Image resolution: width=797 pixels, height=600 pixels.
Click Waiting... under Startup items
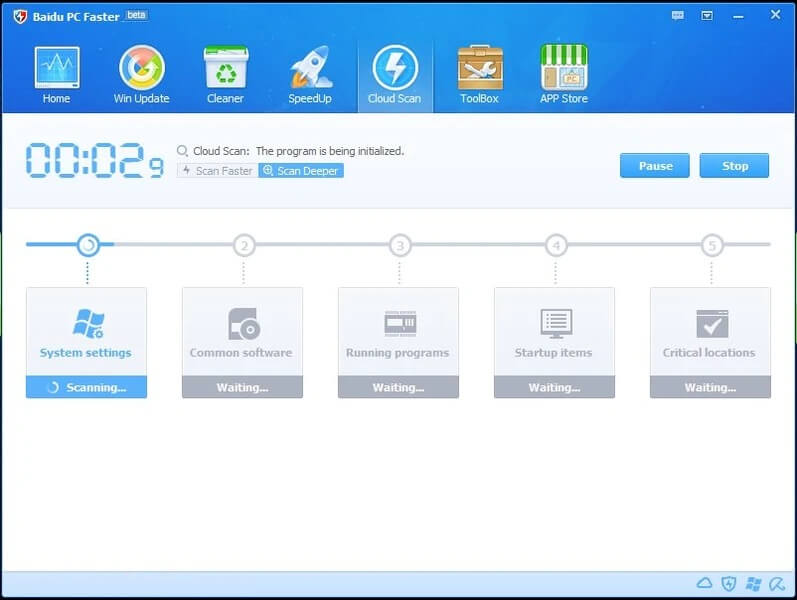click(x=555, y=387)
